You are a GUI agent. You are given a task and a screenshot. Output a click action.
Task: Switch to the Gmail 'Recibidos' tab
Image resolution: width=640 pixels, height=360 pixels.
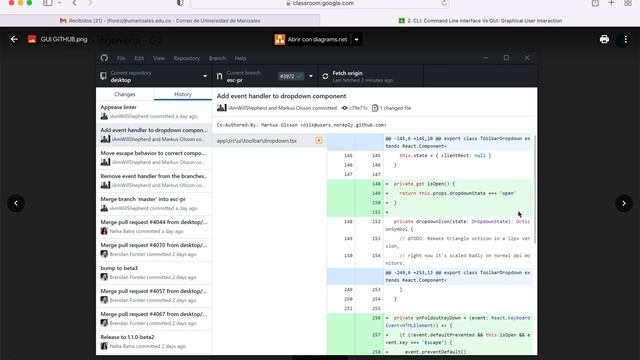click(160, 20)
